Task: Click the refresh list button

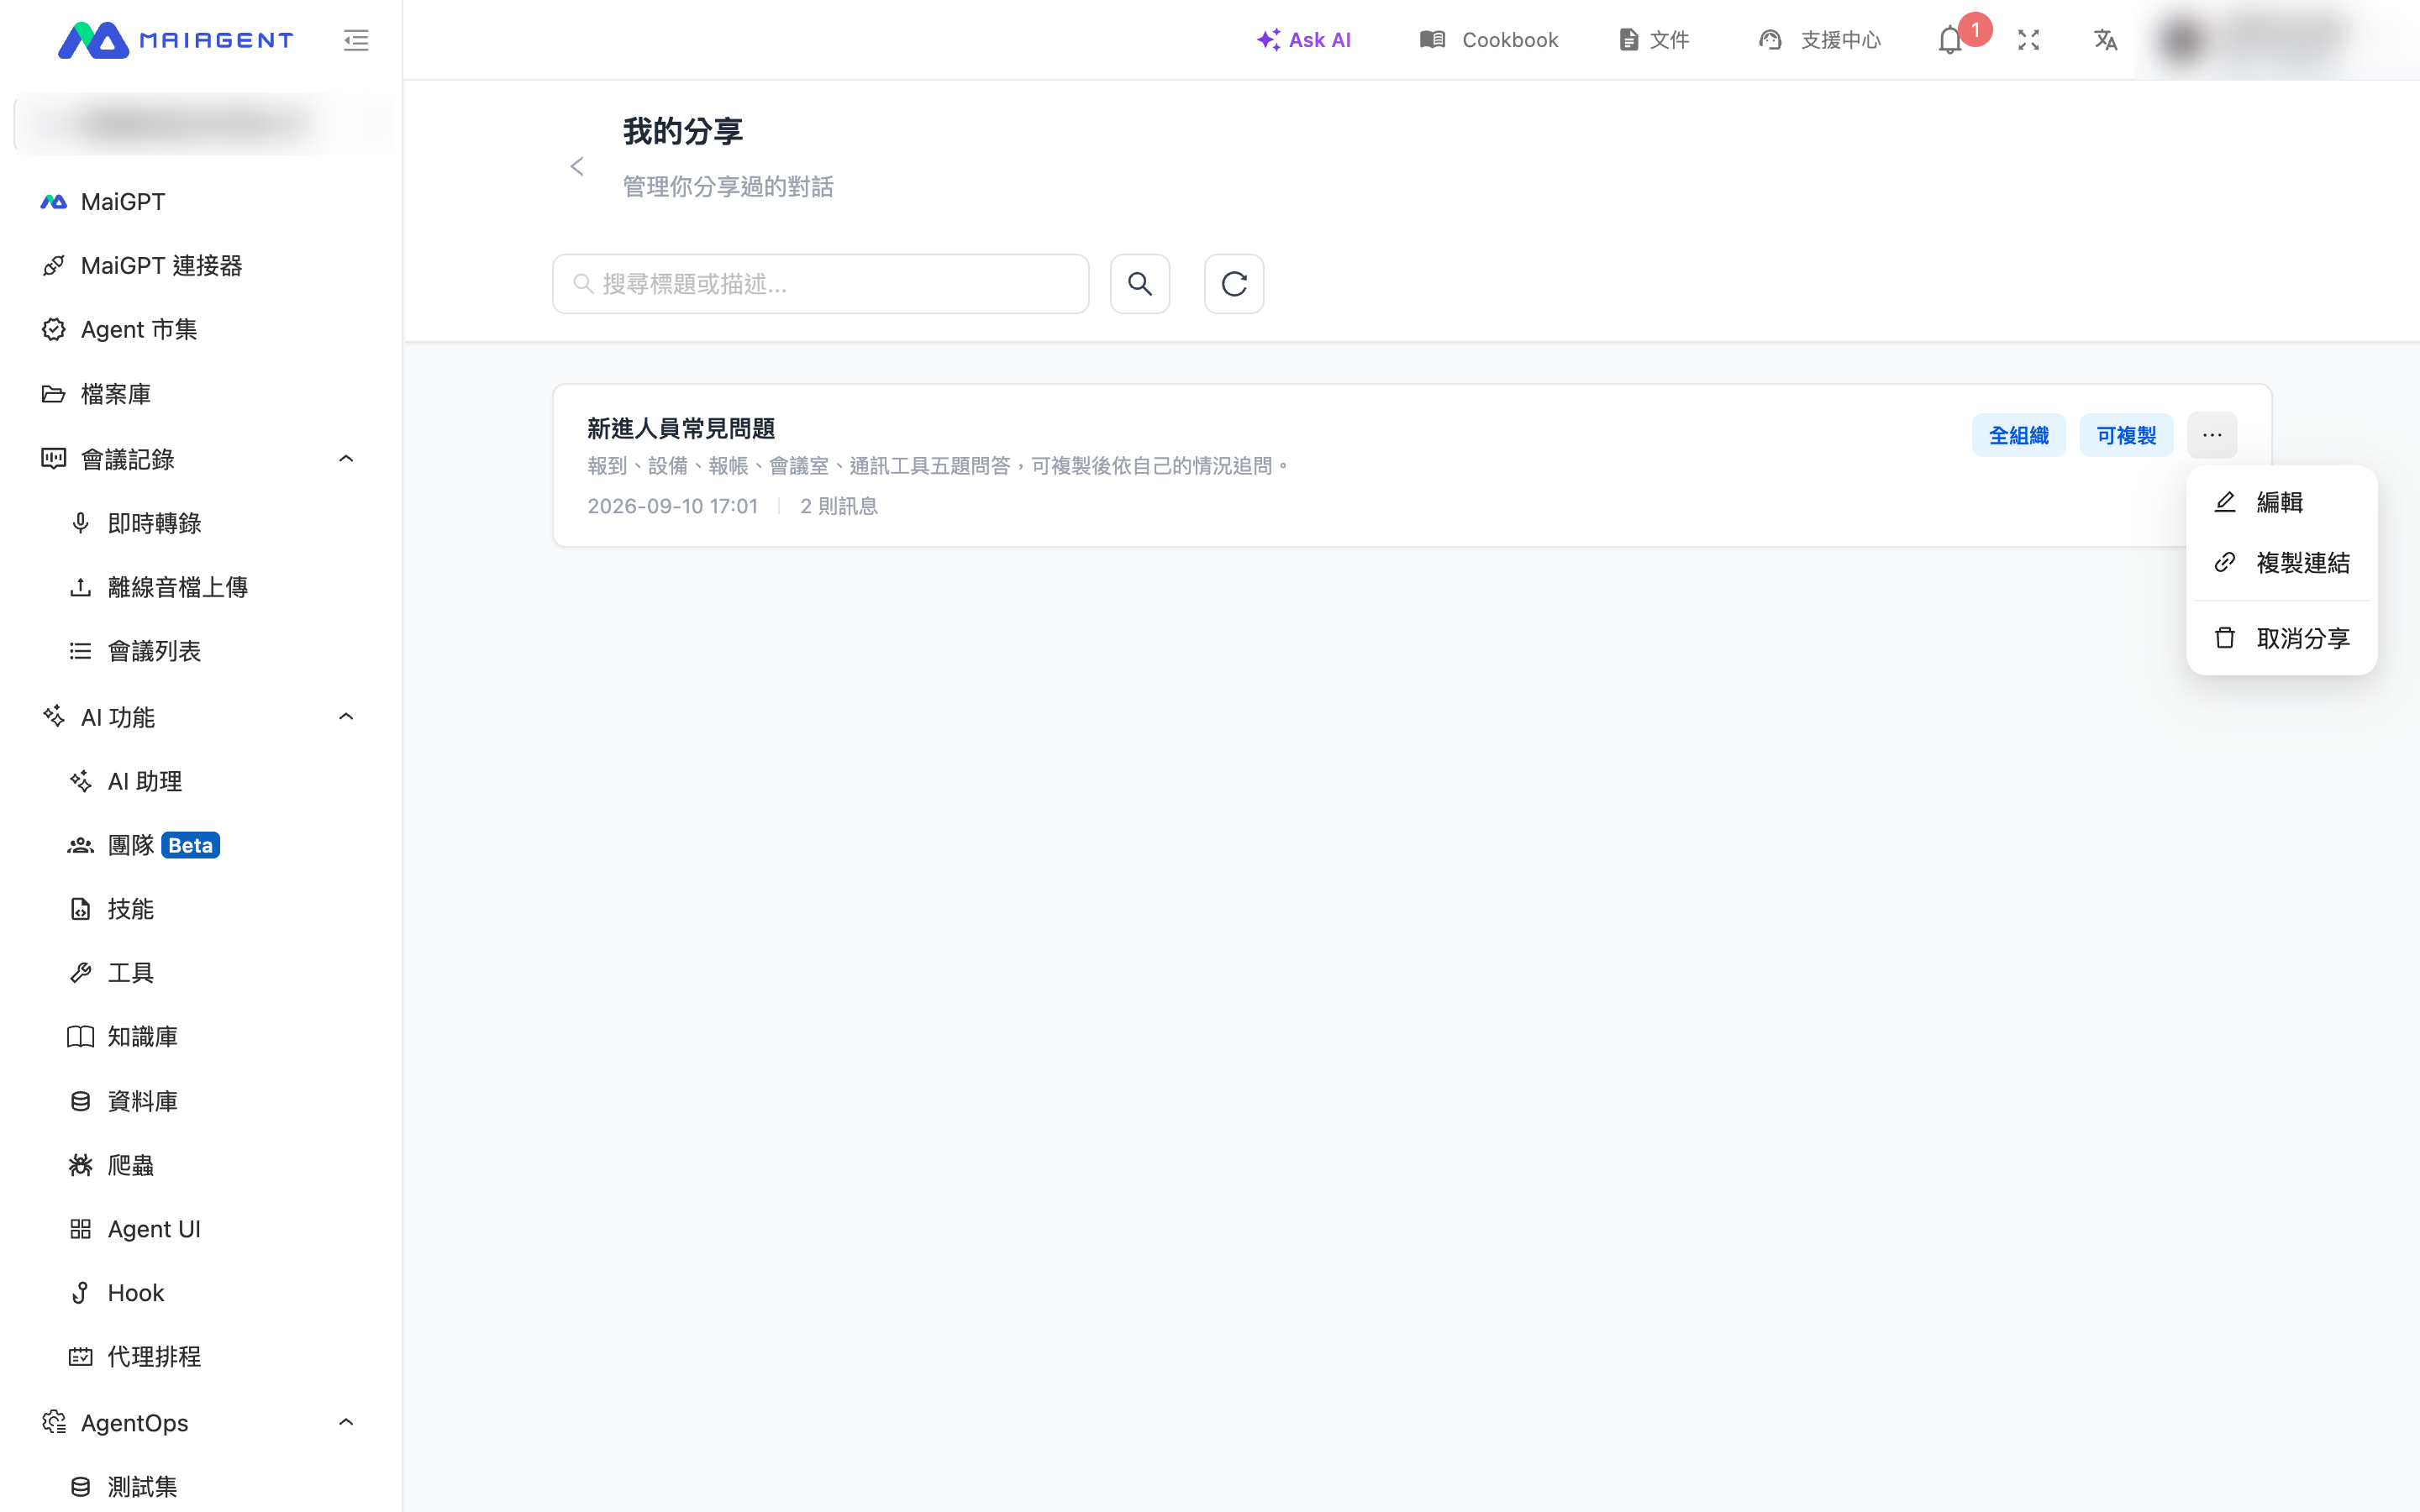Action: (1234, 284)
